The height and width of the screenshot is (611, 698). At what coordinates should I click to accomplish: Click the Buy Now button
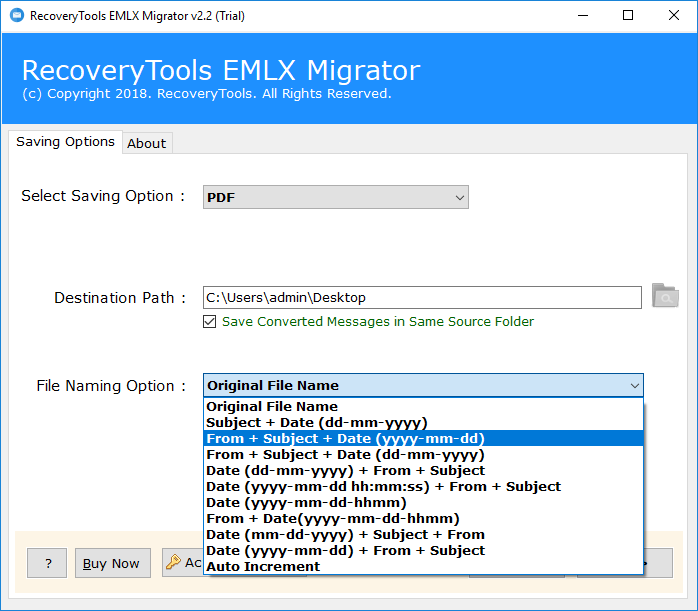point(113,563)
